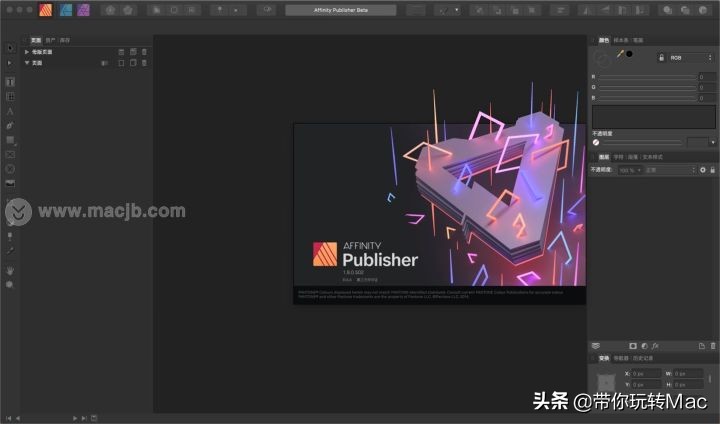Click the X position field
This screenshot has width=720, height=424.
pyautogui.click(x=646, y=374)
